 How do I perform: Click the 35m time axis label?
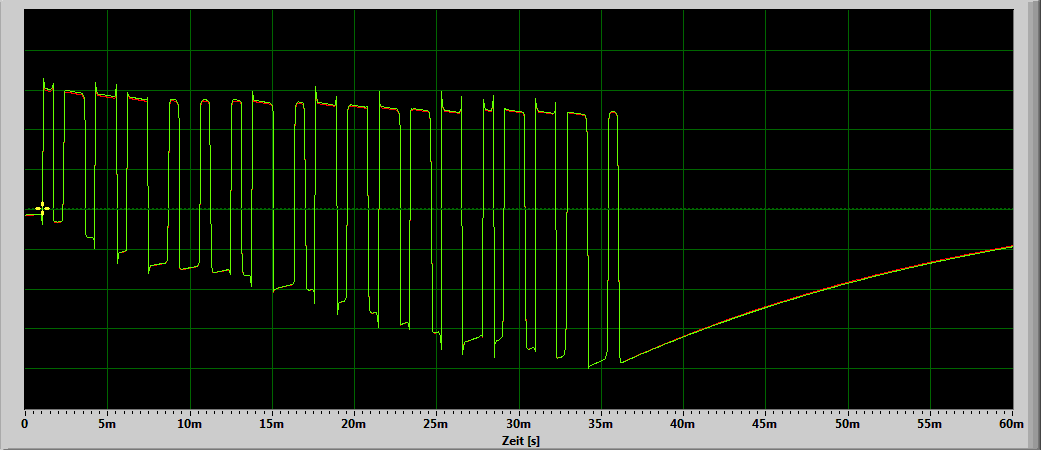pyautogui.click(x=601, y=423)
